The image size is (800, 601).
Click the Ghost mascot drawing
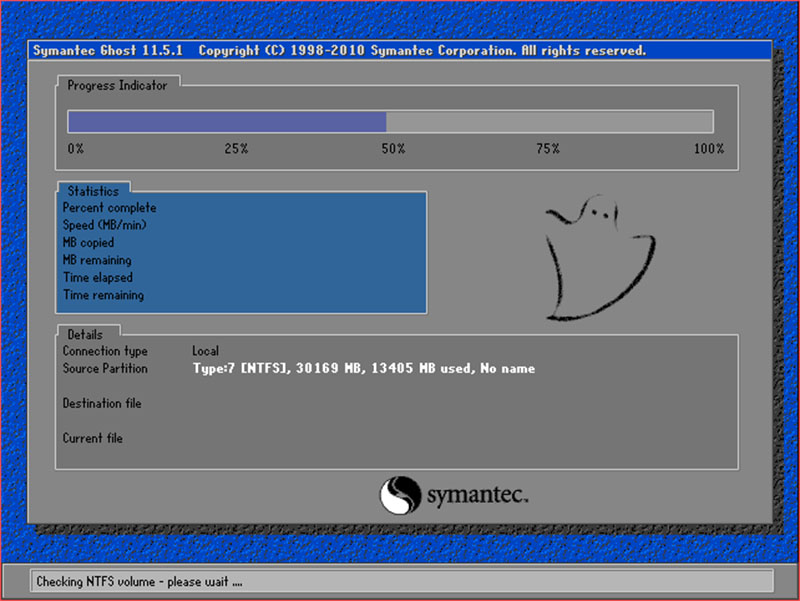(x=601, y=257)
